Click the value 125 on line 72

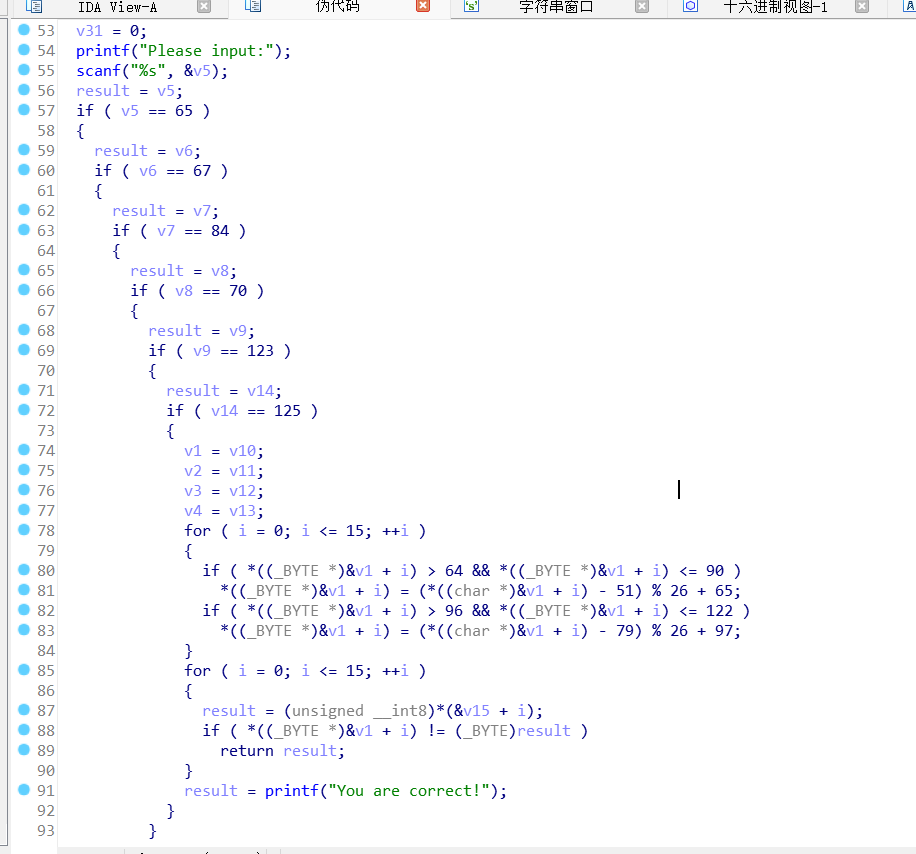pyautogui.click(x=287, y=411)
